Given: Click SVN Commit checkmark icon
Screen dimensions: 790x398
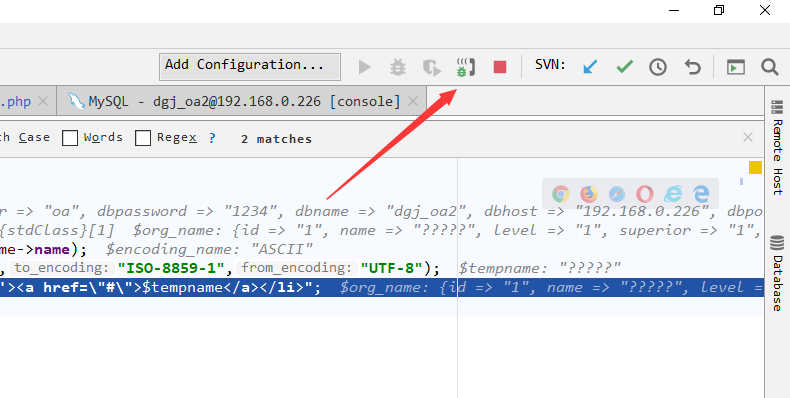Looking at the screenshot, I should click(624, 67).
